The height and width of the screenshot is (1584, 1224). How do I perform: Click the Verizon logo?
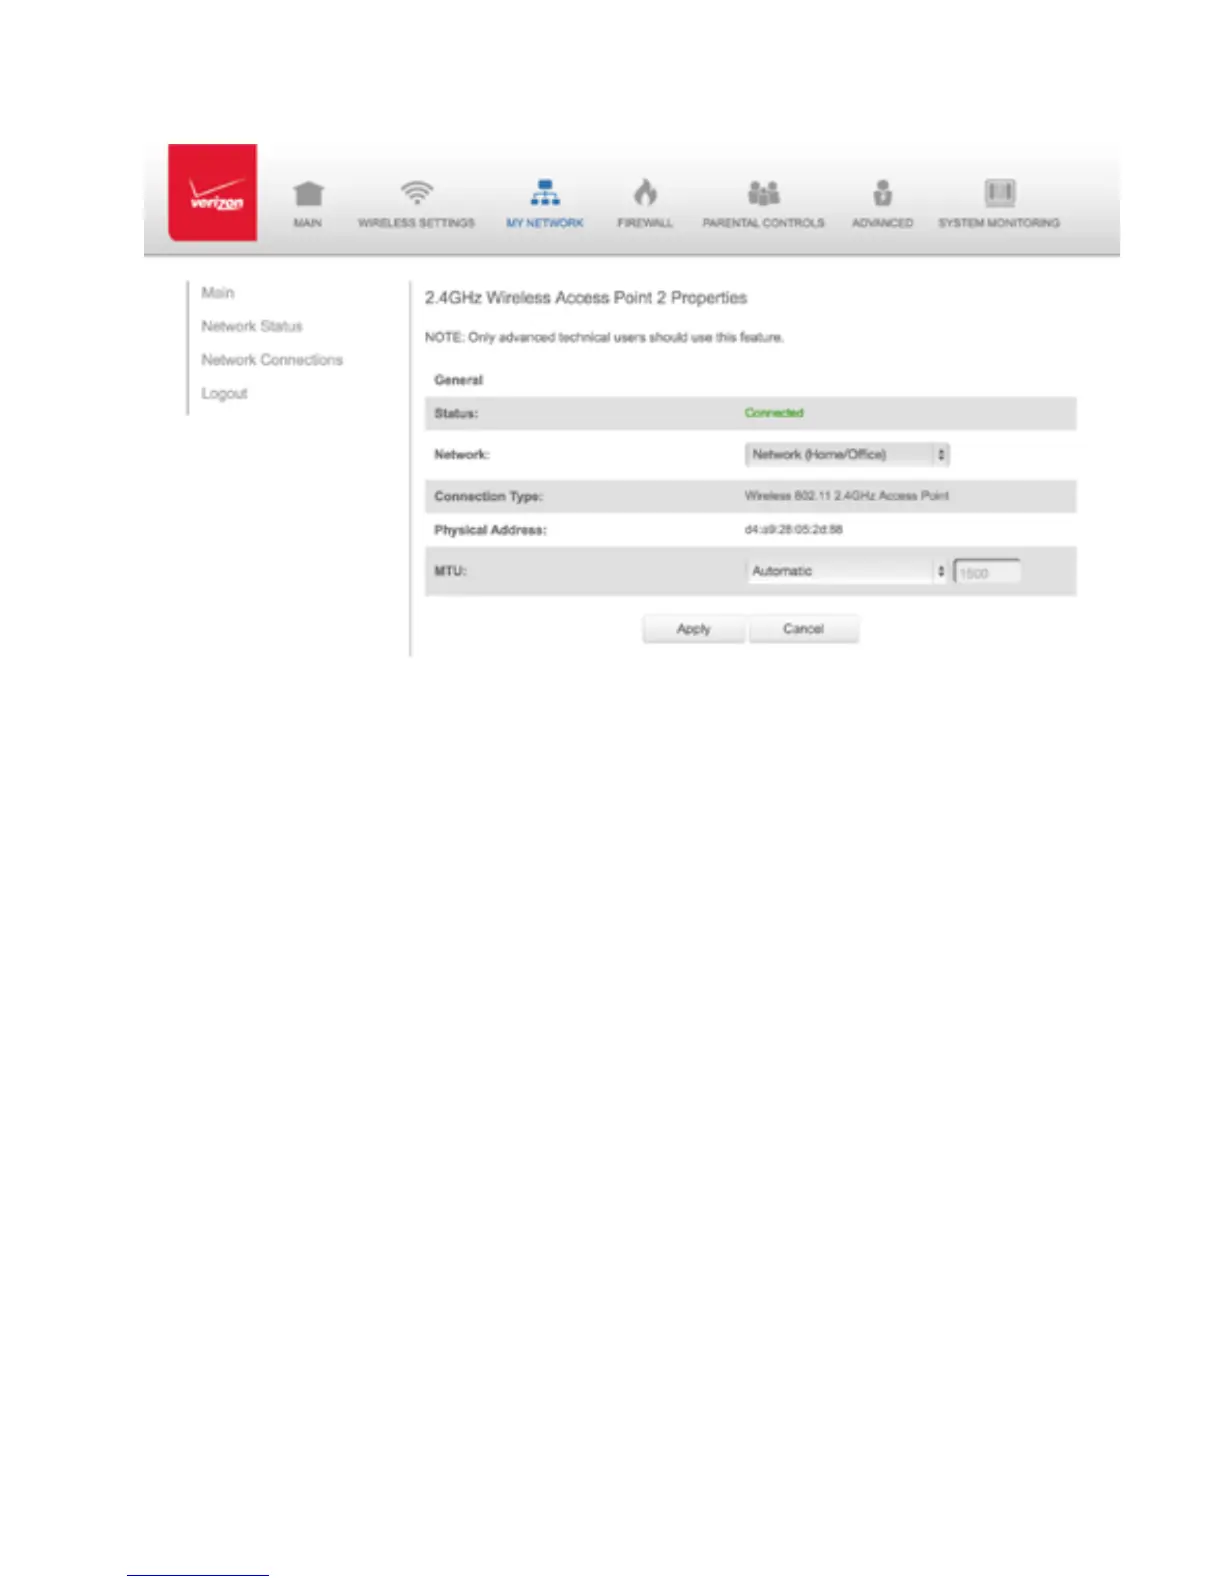coord(212,193)
